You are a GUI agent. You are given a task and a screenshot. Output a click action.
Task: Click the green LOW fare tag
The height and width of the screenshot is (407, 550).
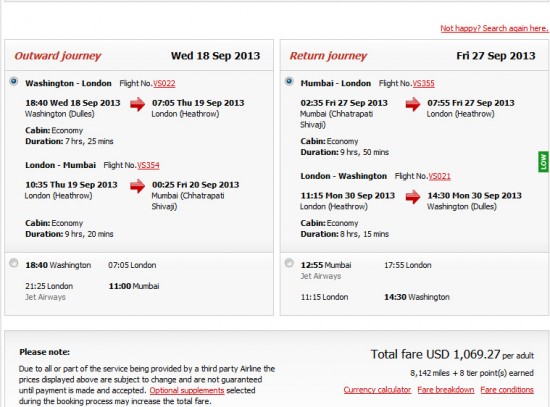coord(543,162)
